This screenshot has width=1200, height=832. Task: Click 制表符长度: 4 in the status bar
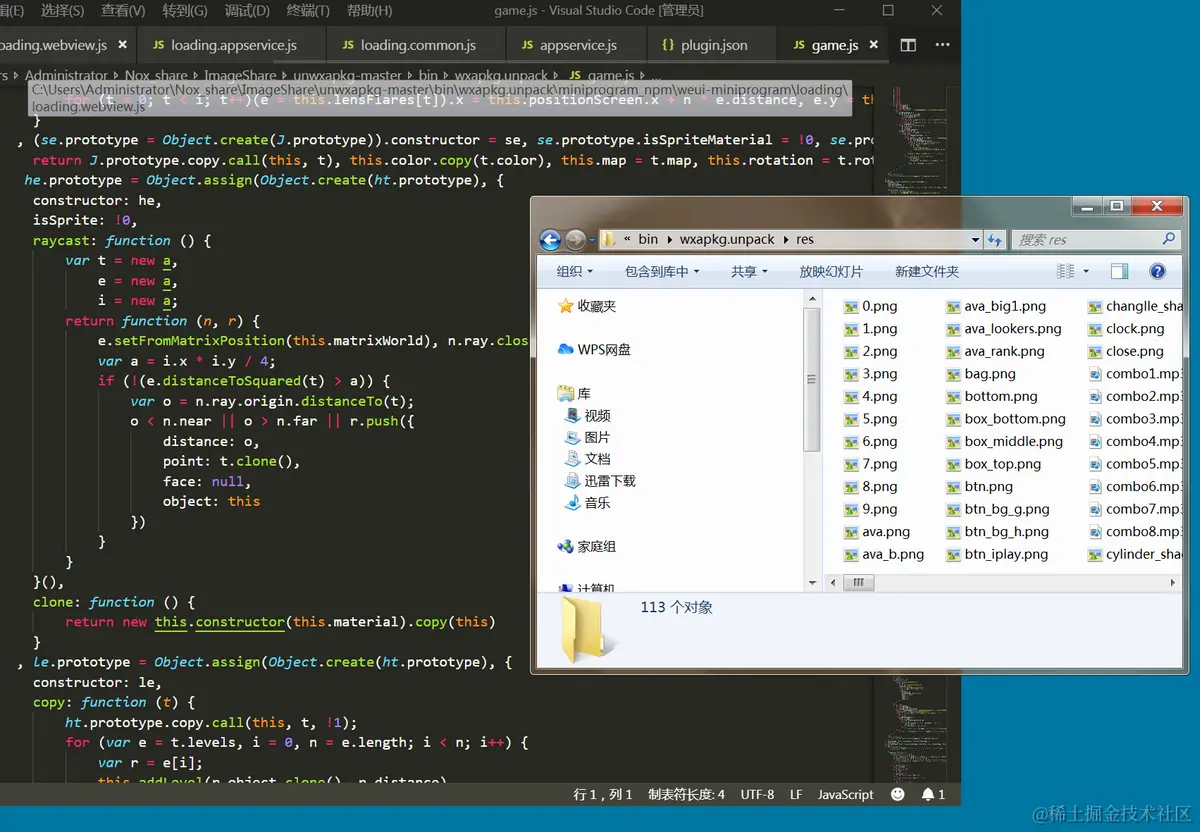(686, 794)
